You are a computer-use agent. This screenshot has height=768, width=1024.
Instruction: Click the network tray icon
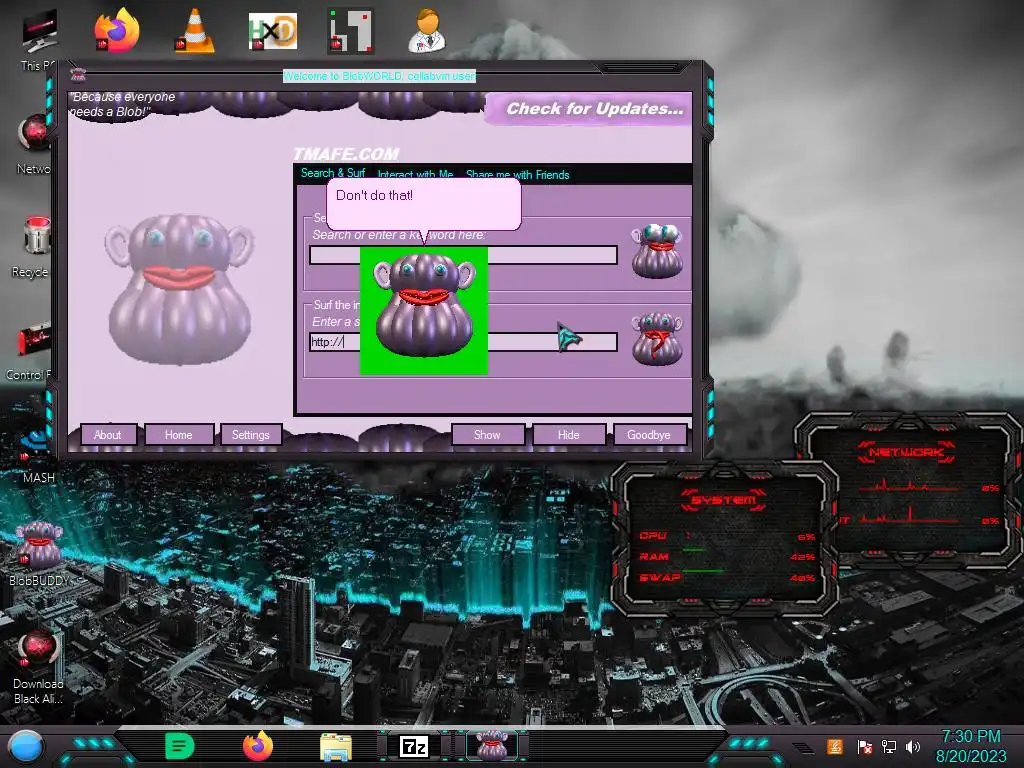(889, 746)
